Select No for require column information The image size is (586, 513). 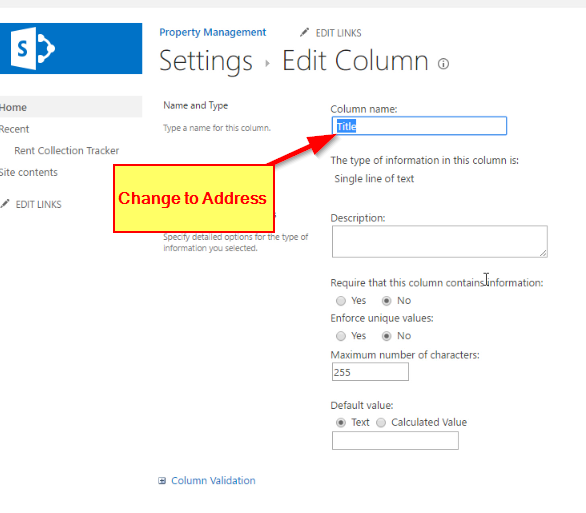(386, 300)
